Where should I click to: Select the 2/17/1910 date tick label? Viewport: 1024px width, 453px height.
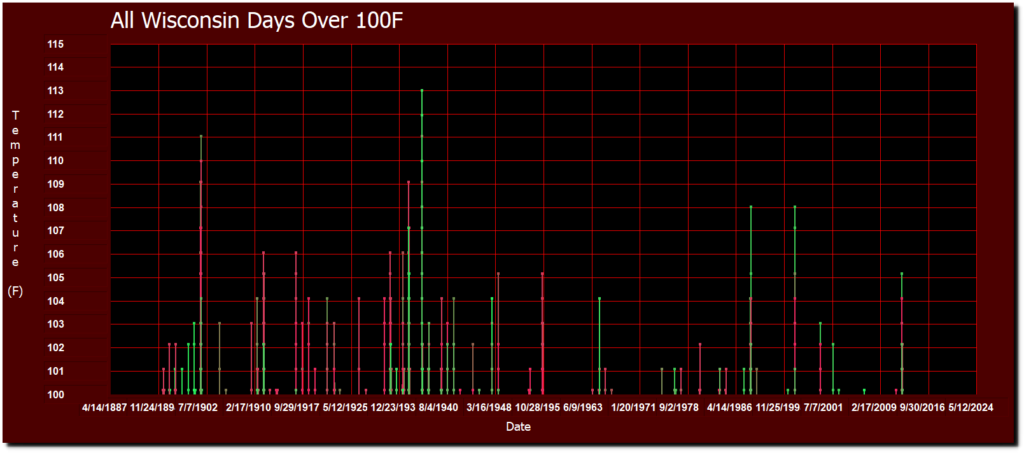pos(249,408)
